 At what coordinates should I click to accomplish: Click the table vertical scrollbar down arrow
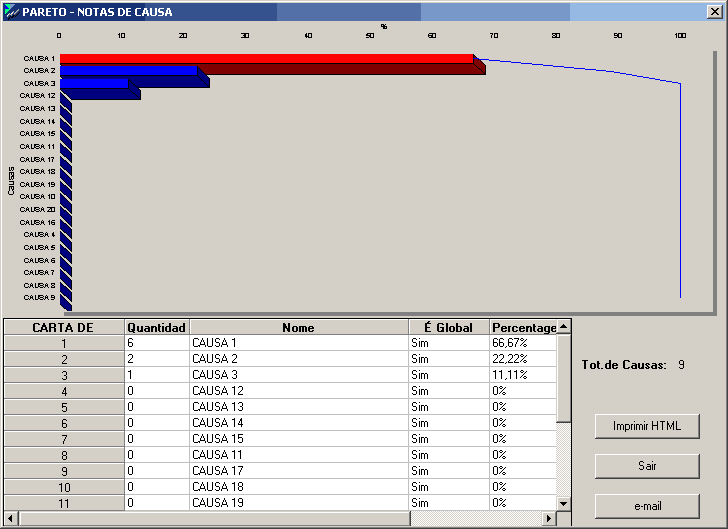563,503
